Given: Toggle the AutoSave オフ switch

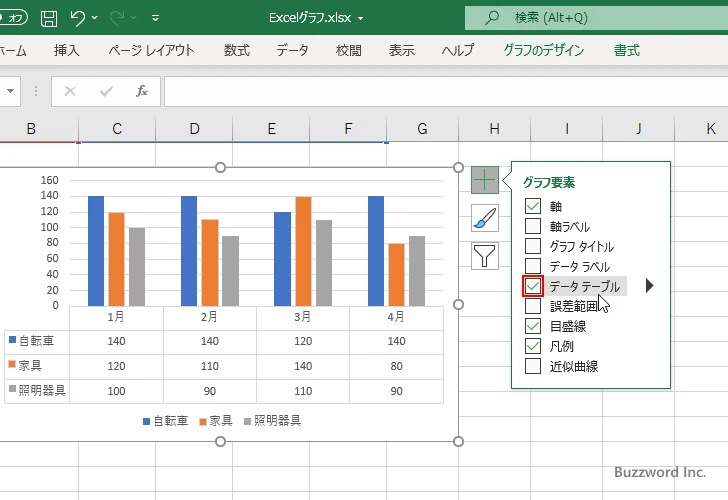Looking at the screenshot, I should pyautogui.click(x=13, y=18).
